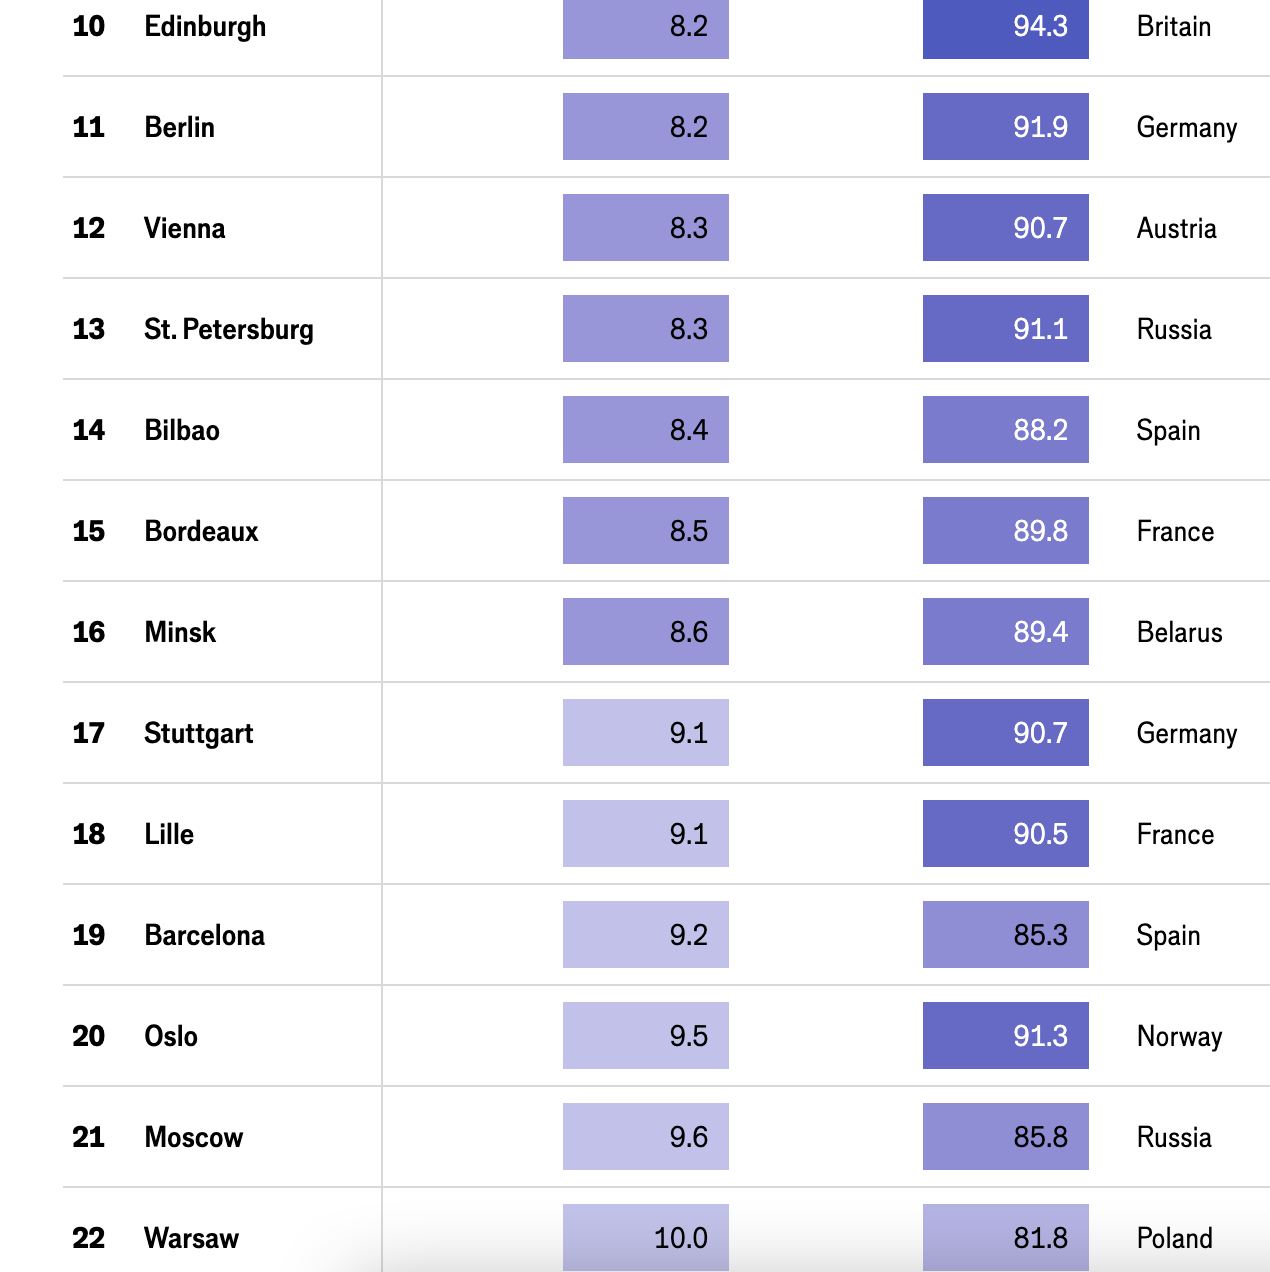Click Stuttgart in the city column
This screenshot has width=1270, height=1272.
[198, 733]
